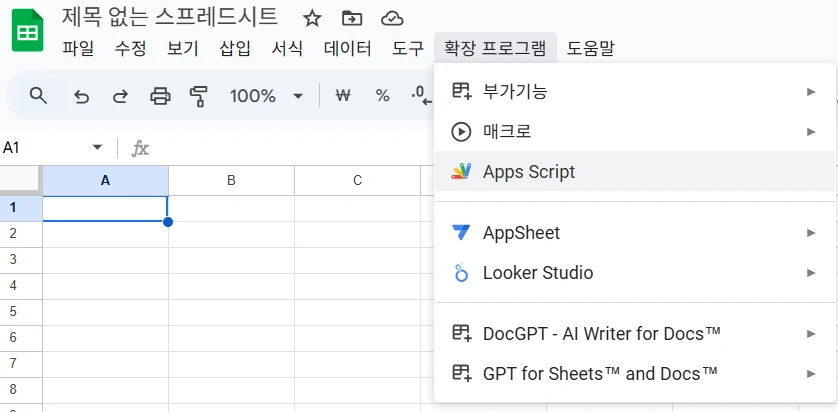Click the move to folder icon

tap(352, 18)
